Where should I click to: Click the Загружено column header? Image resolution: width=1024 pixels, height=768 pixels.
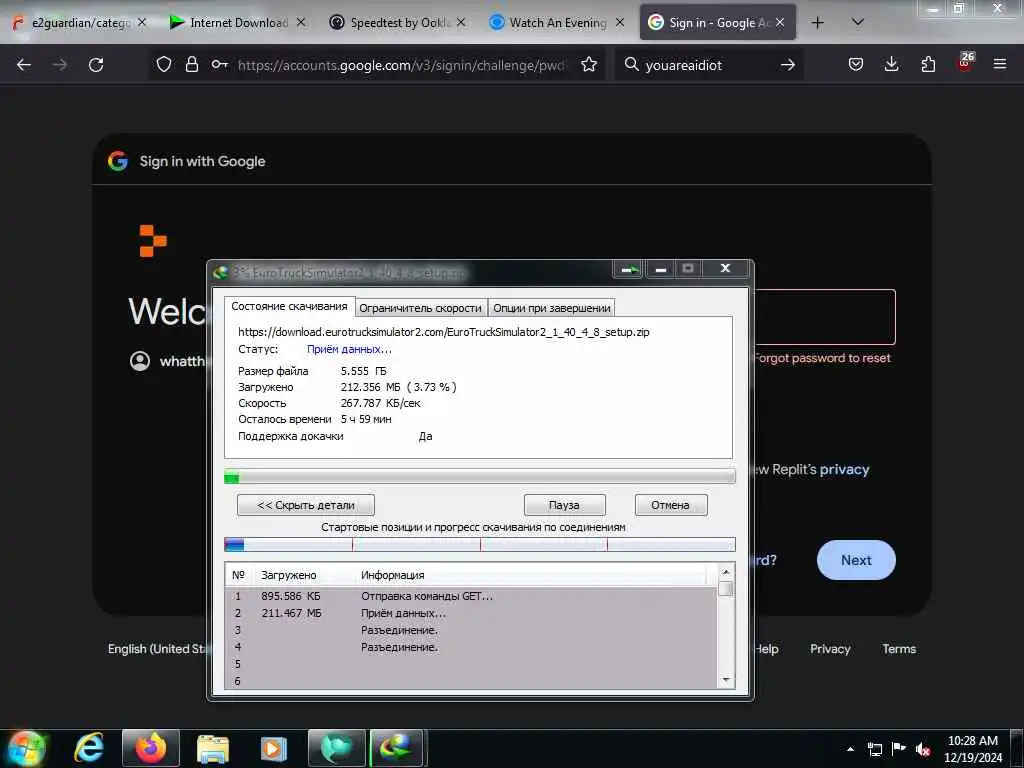305,575
